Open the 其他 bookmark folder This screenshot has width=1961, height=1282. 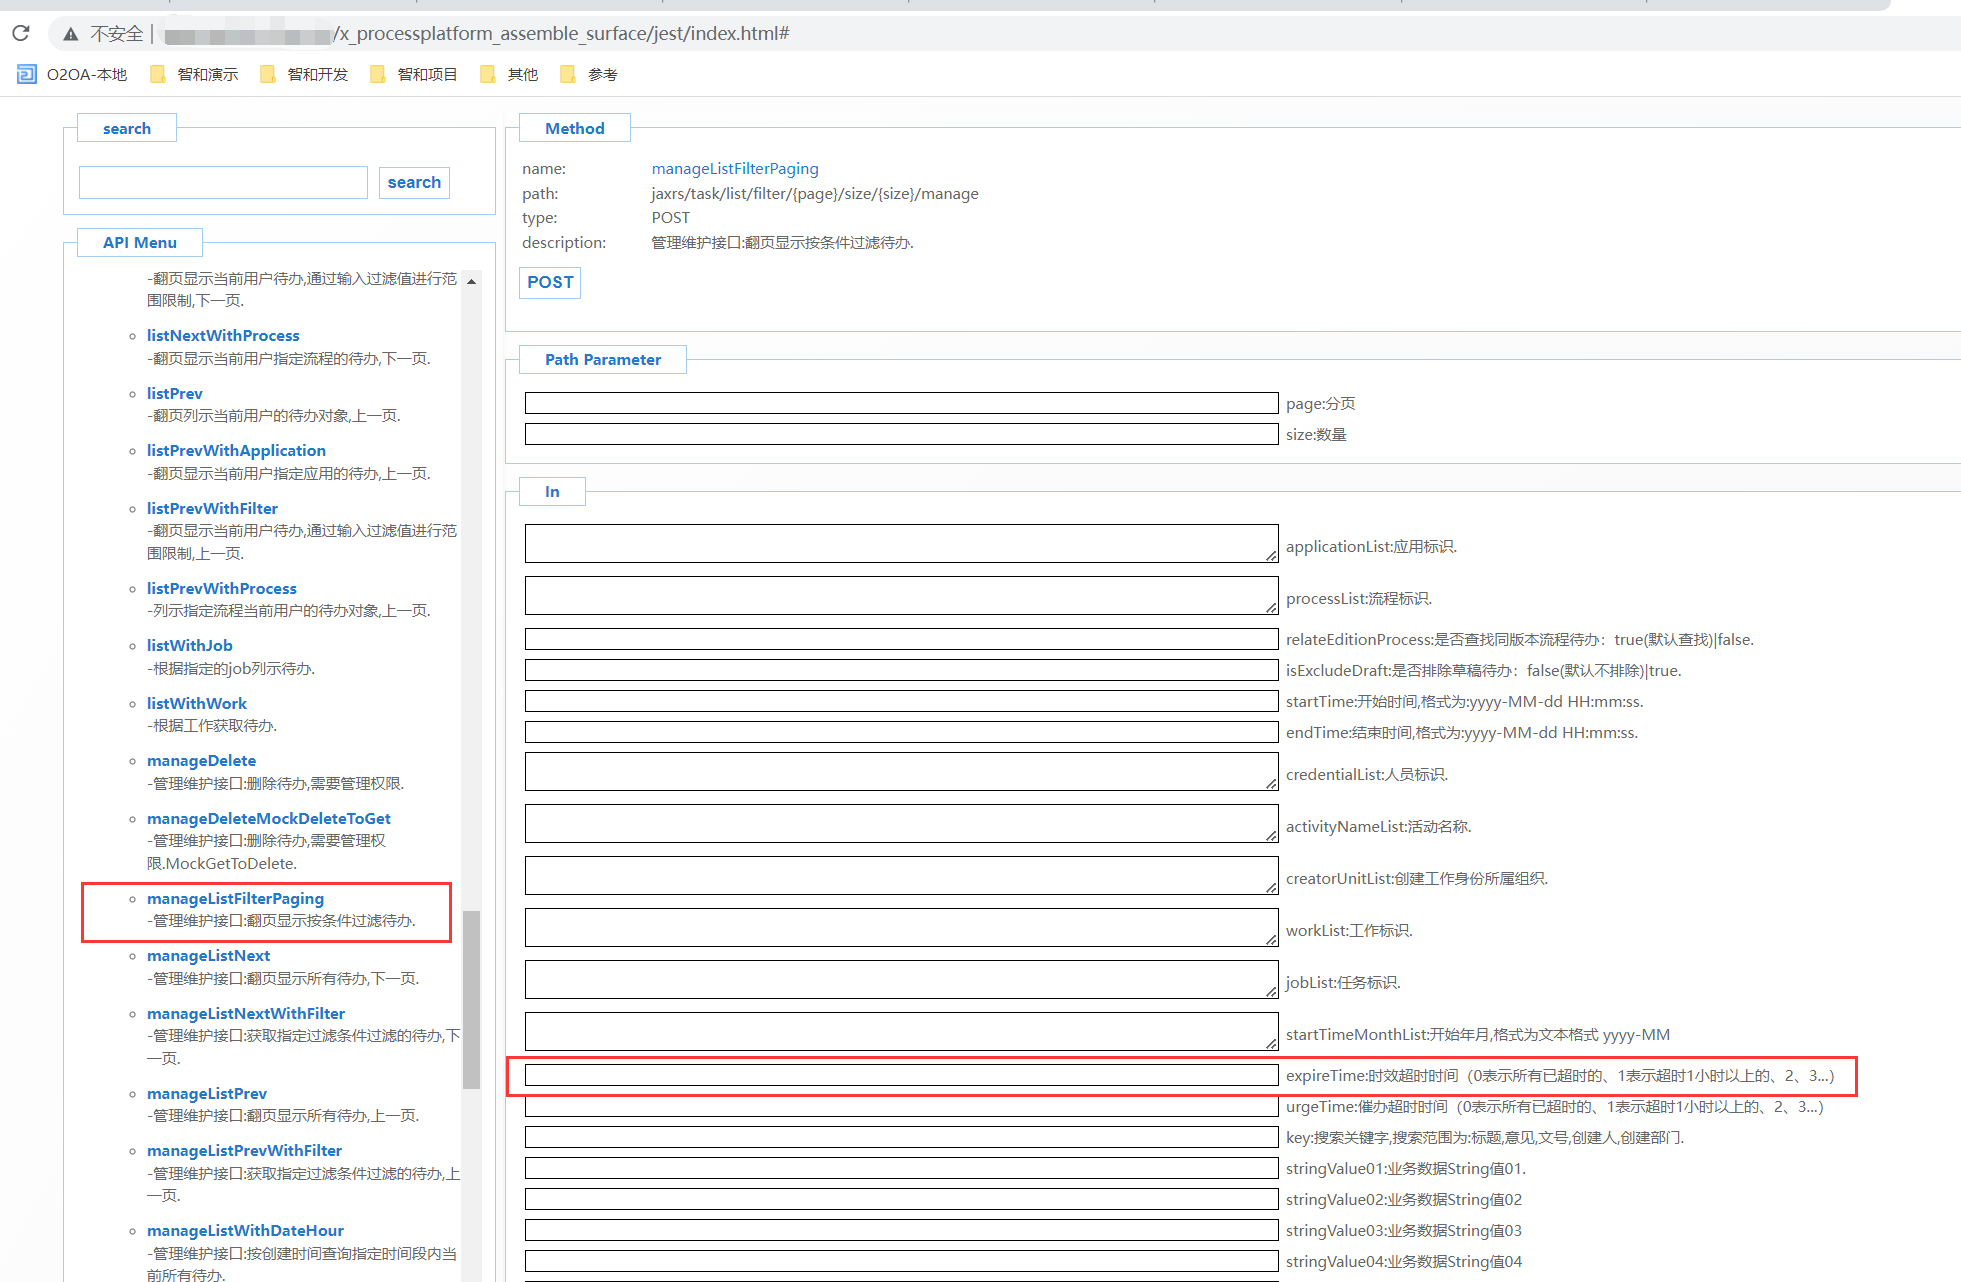click(x=510, y=75)
